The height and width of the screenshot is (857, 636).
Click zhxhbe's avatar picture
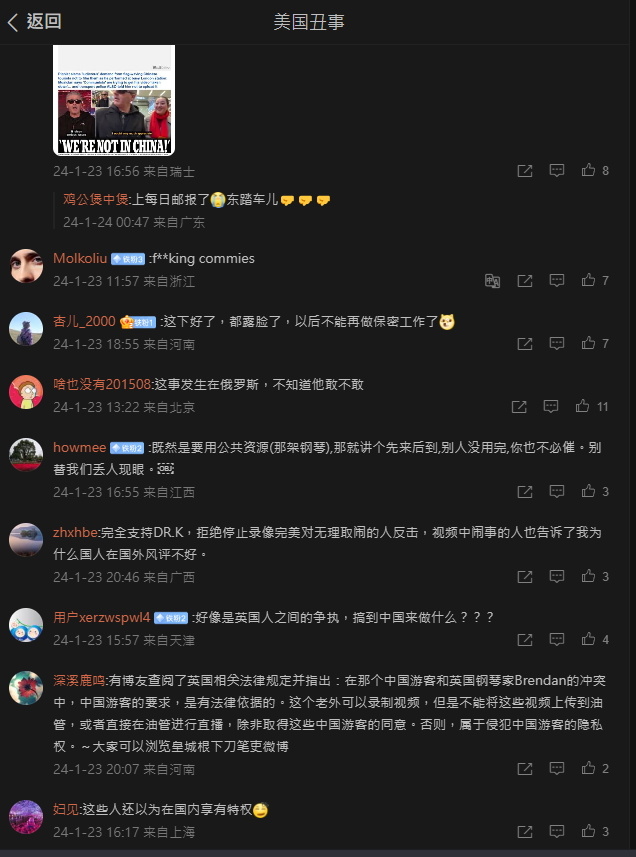tap(26, 540)
